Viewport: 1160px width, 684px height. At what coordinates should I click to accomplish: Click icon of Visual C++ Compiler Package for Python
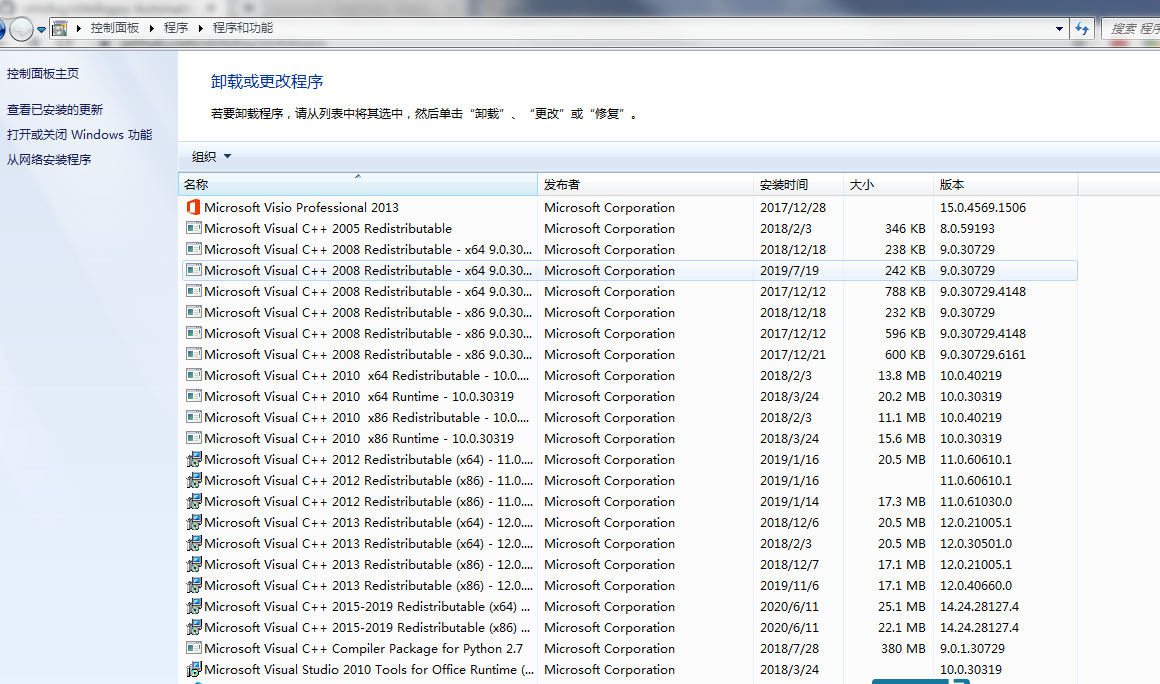click(194, 649)
